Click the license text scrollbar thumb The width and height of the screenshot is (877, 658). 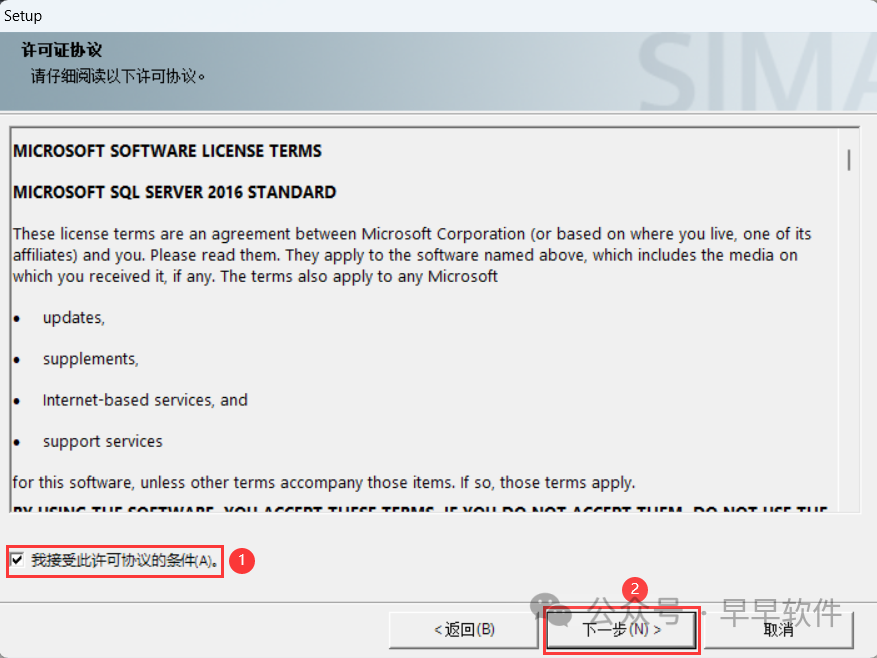pyautogui.click(x=849, y=159)
